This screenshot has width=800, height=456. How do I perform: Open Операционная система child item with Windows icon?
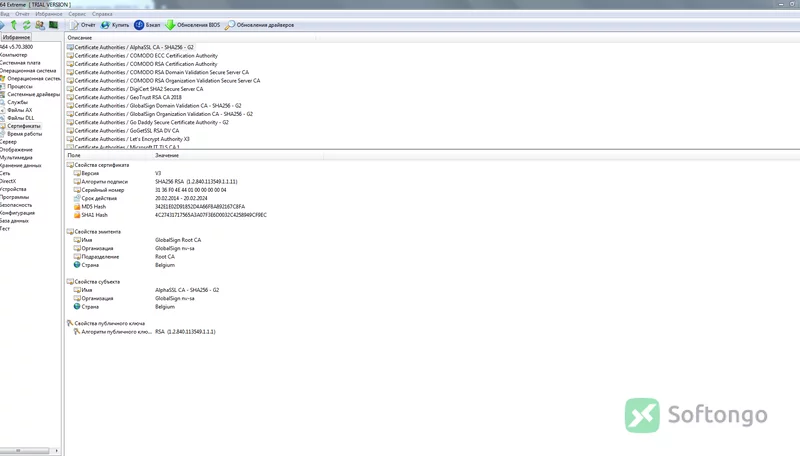(31, 79)
